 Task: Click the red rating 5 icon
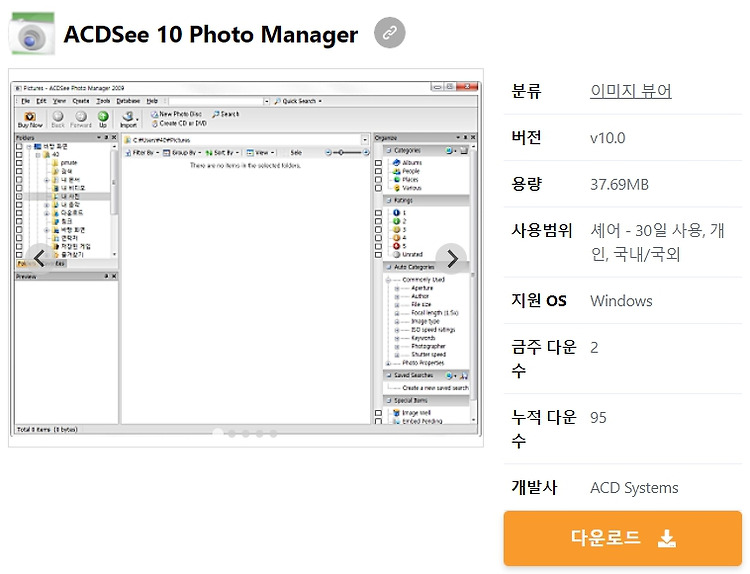396,246
